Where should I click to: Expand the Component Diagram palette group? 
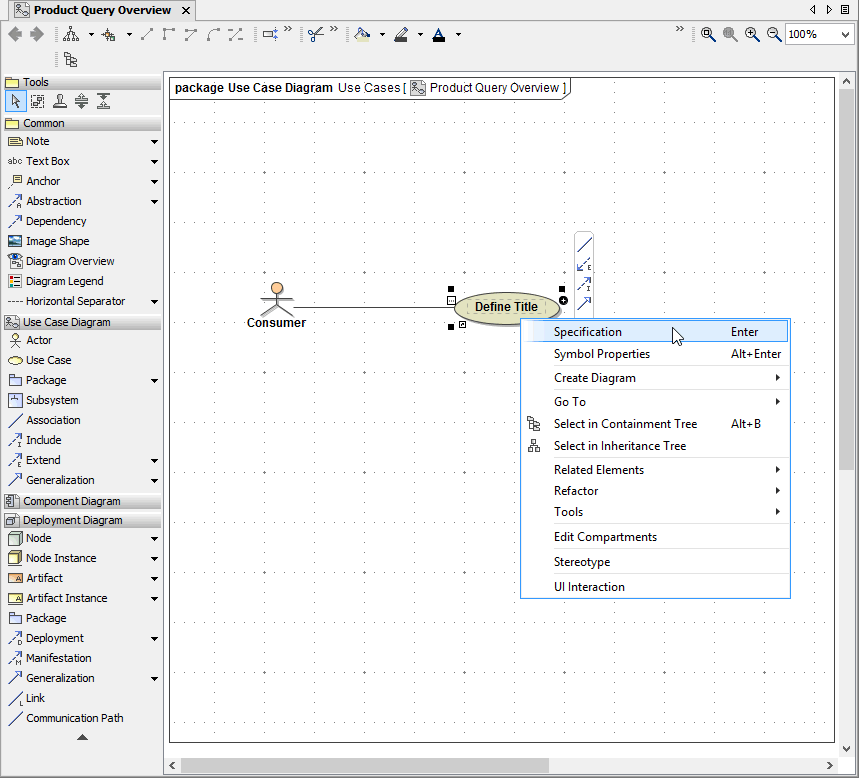pos(71,501)
